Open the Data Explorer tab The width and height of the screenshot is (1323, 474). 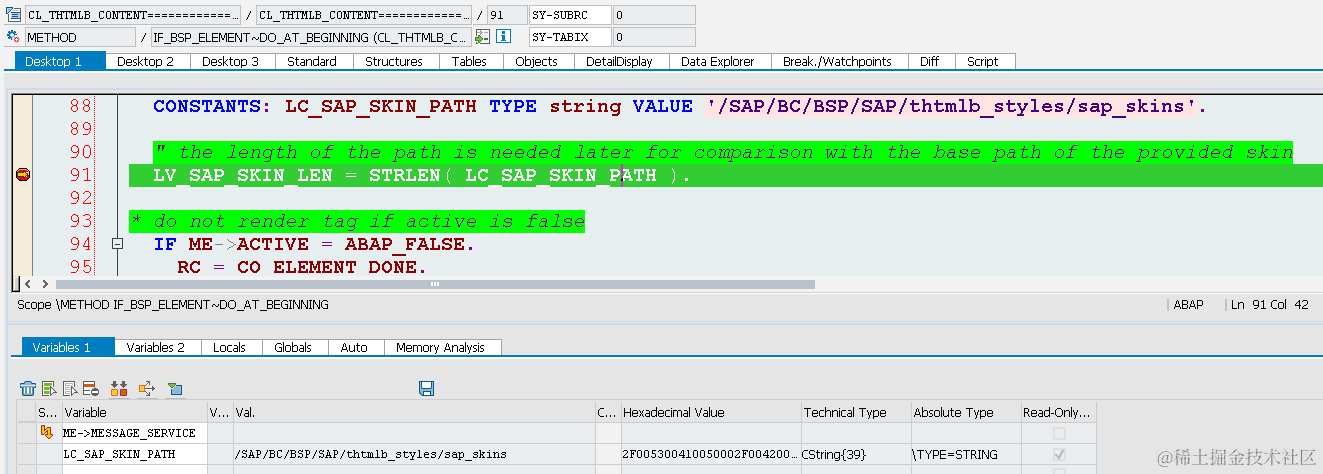click(718, 61)
